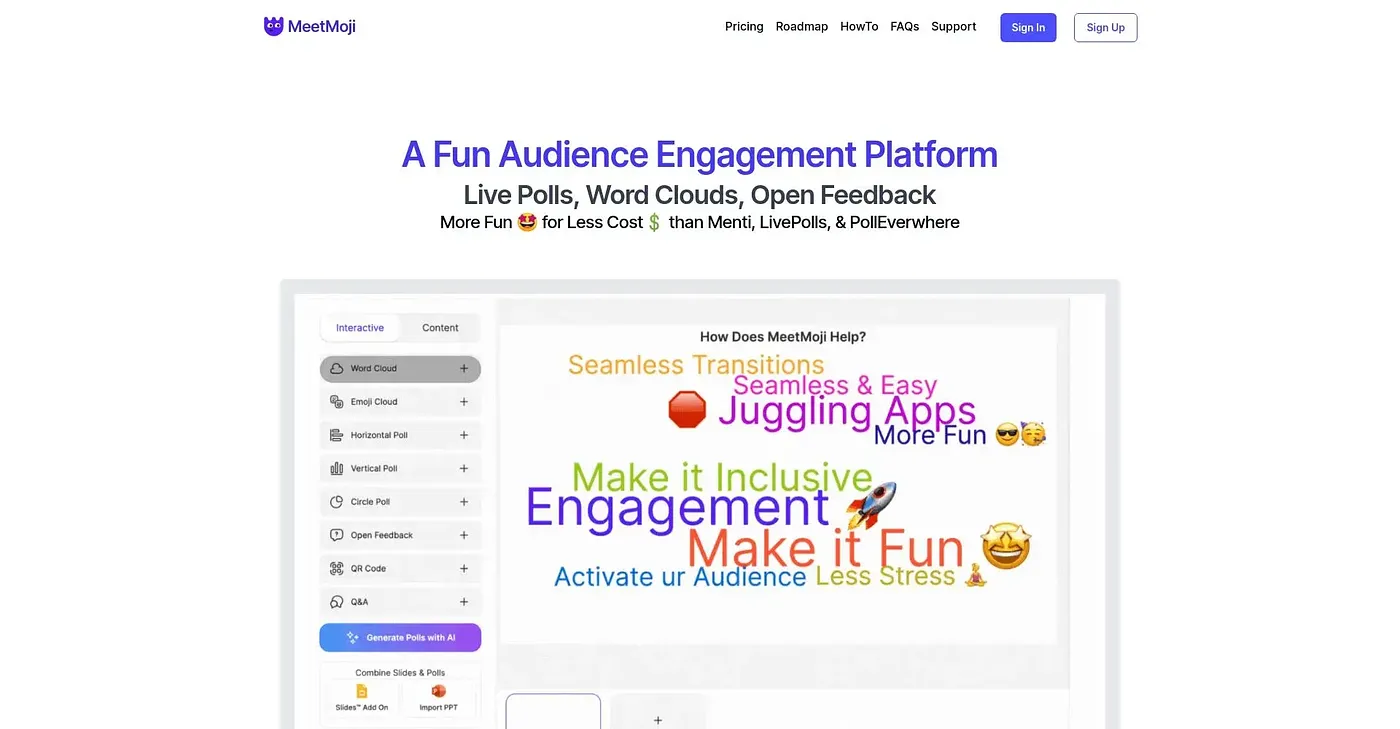Click the MeetMoji owl logo icon

[273, 26]
